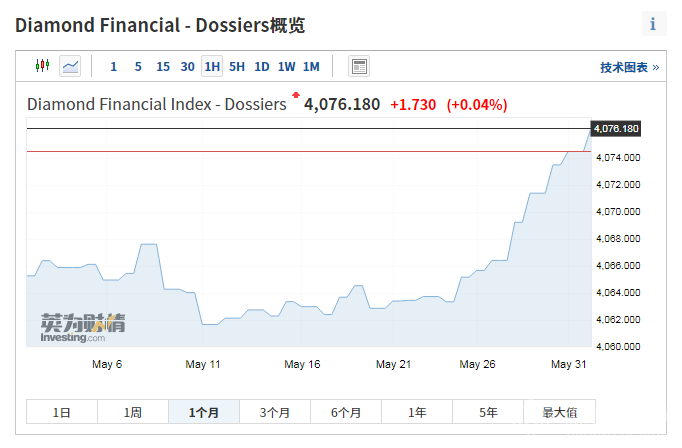Open the 技术图表 technical chart link
Image resolution: width=682 pixels, height=448 pixels.
(x=629, y=67)
